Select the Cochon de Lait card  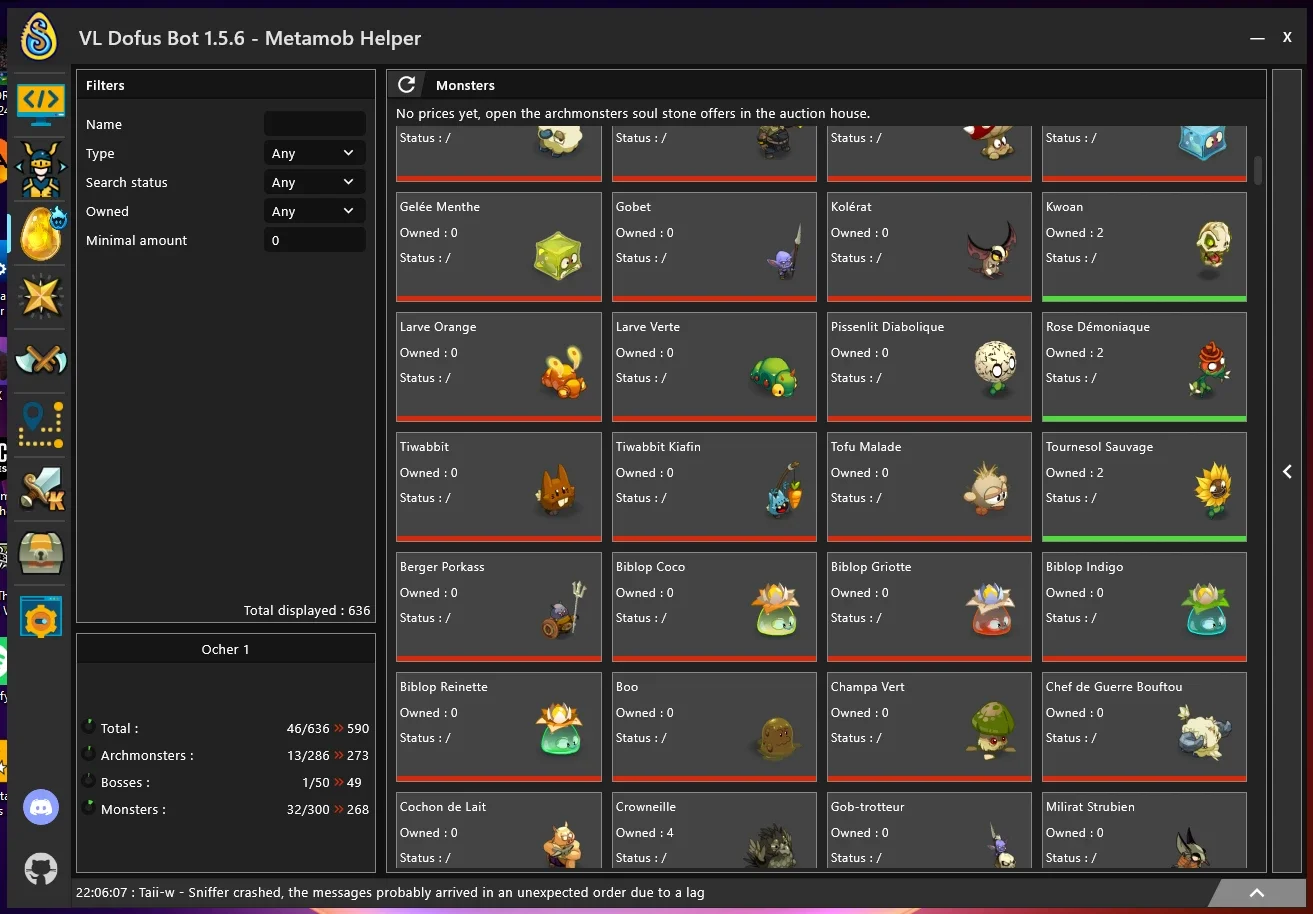[499, 830]
